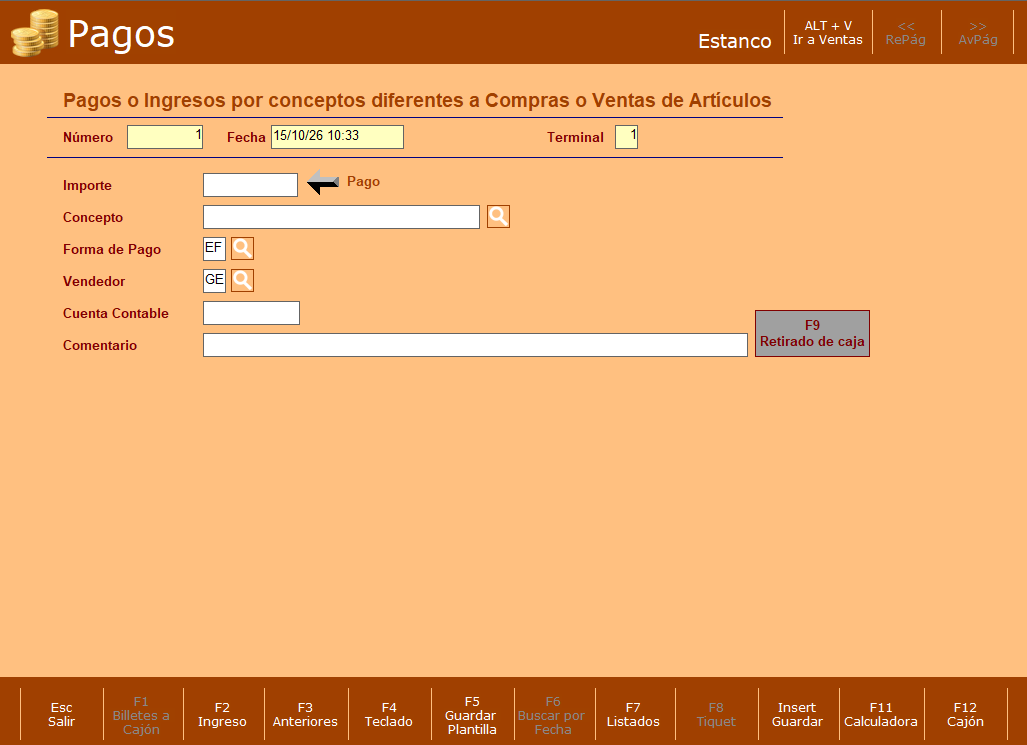Image resolution: width=1027 pixels, height=745 pixels.
Task: Click the Pago label next to the arrow
Action: point(364,181)
